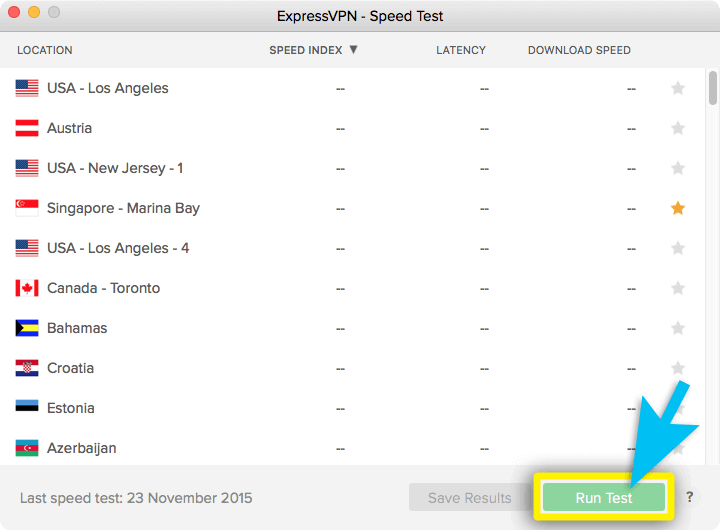Select the 'Bahamas' location name
This screenshot has width=720, height=530.
tap(77, 328)
